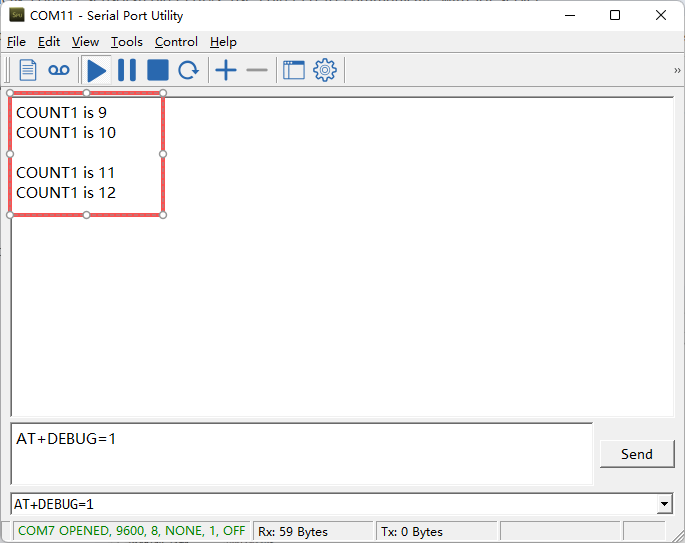Open the Edit menu

click(x=49, y=42)
